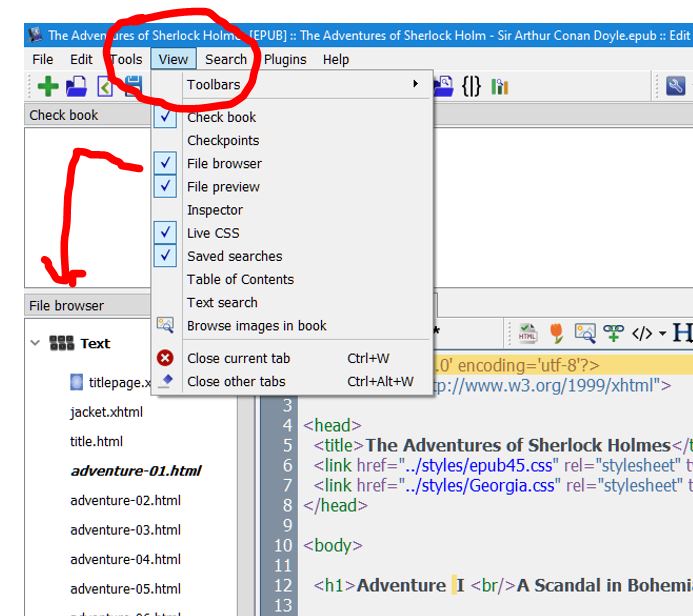This screenshot has height=616, width=693.
Task: Collapse the Text folder chevron
Action: (x=35, y=342)
